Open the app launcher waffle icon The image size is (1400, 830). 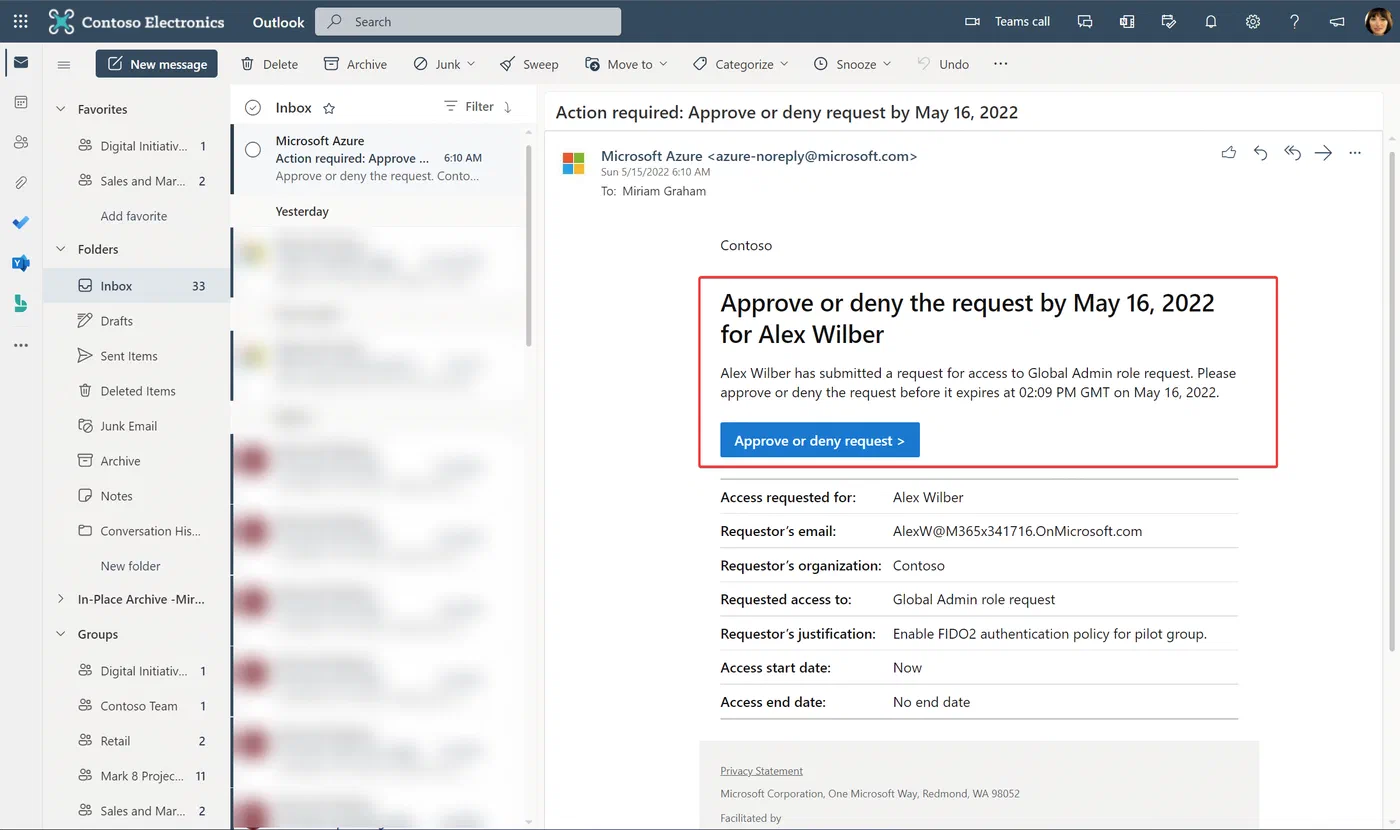(20, 21)
